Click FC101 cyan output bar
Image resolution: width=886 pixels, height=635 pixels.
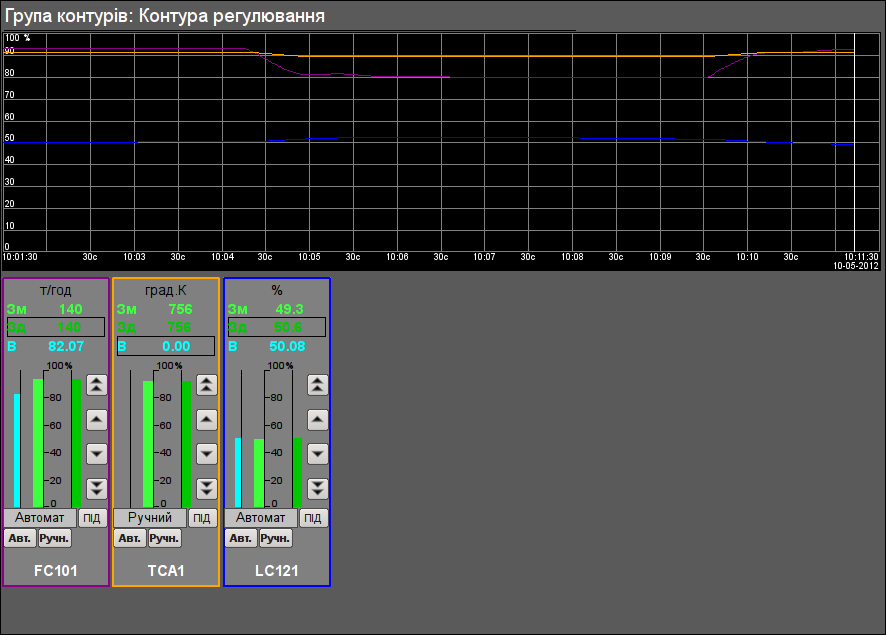click(x=17, y=450)
